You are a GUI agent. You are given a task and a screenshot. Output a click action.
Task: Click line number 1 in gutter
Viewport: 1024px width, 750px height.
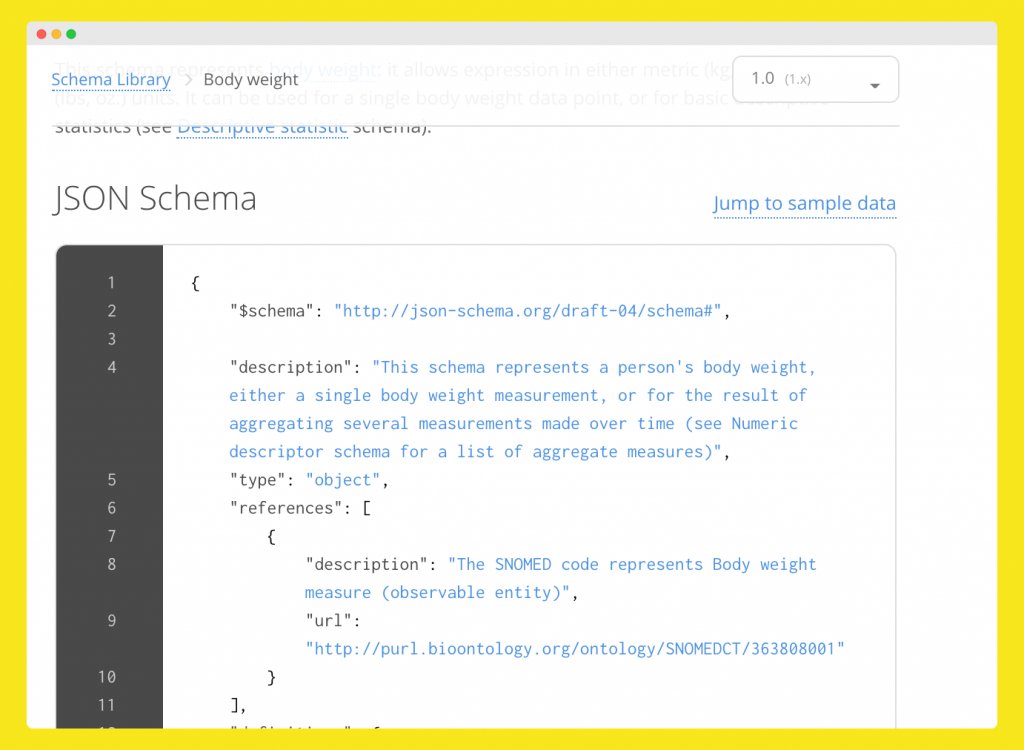coord(112,283)
